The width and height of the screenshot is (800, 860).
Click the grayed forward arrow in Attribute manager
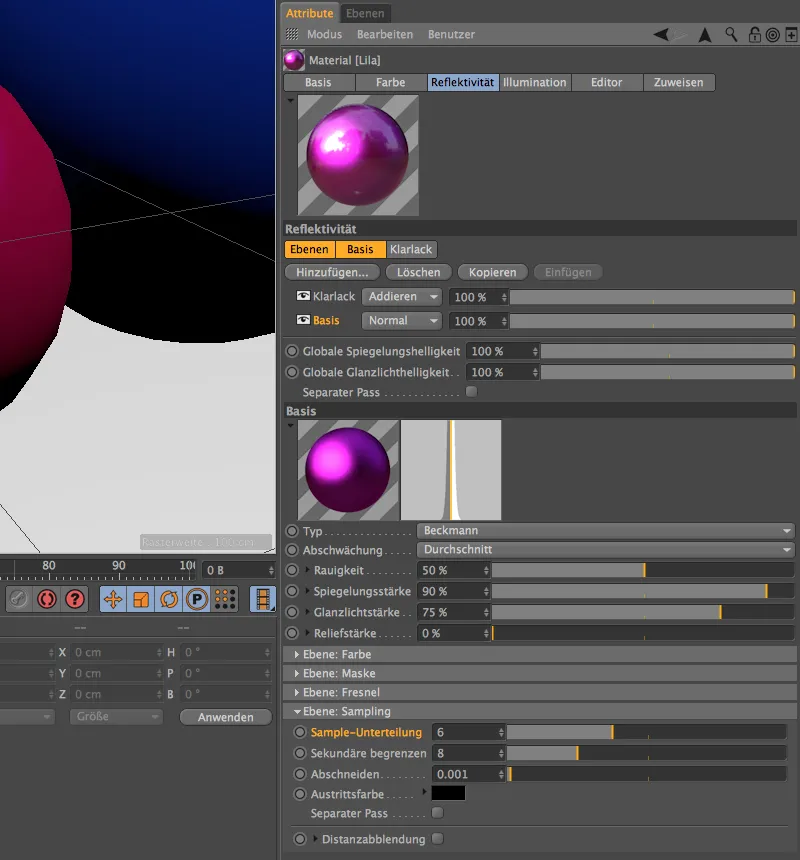pyautogui.click(x=680, y=35)
